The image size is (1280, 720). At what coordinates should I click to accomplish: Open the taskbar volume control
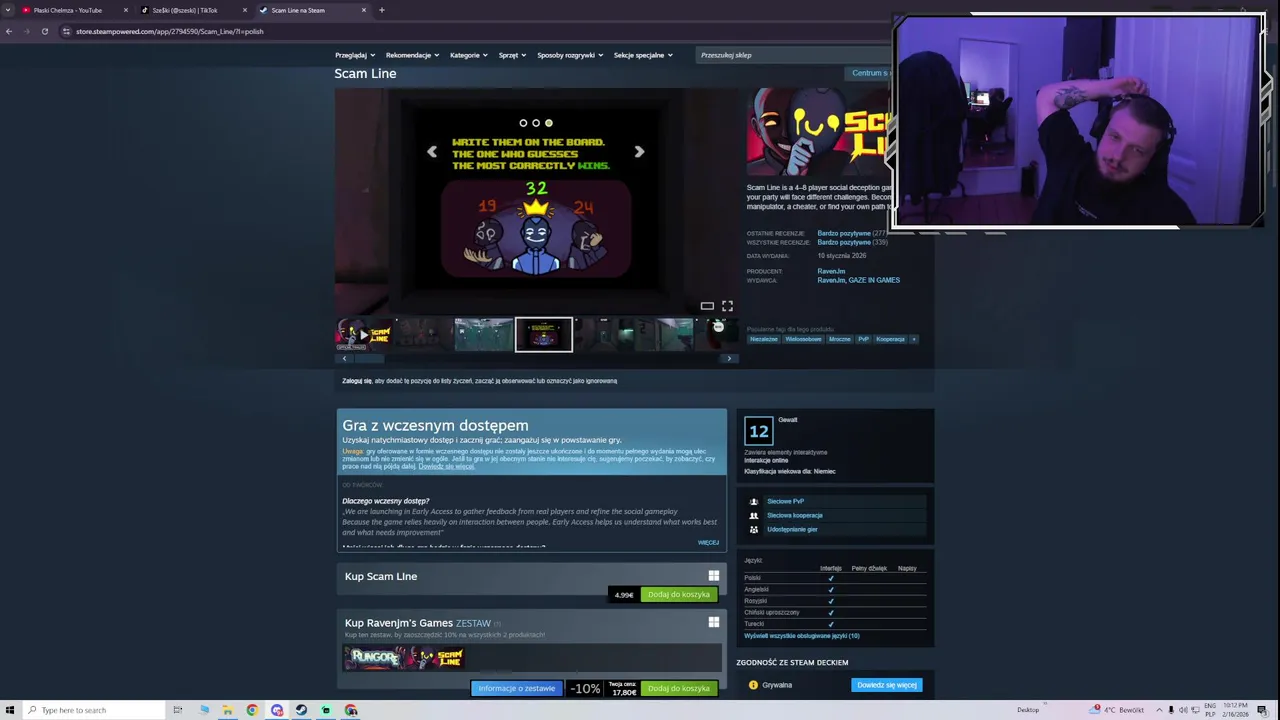tap(1183, 710)
